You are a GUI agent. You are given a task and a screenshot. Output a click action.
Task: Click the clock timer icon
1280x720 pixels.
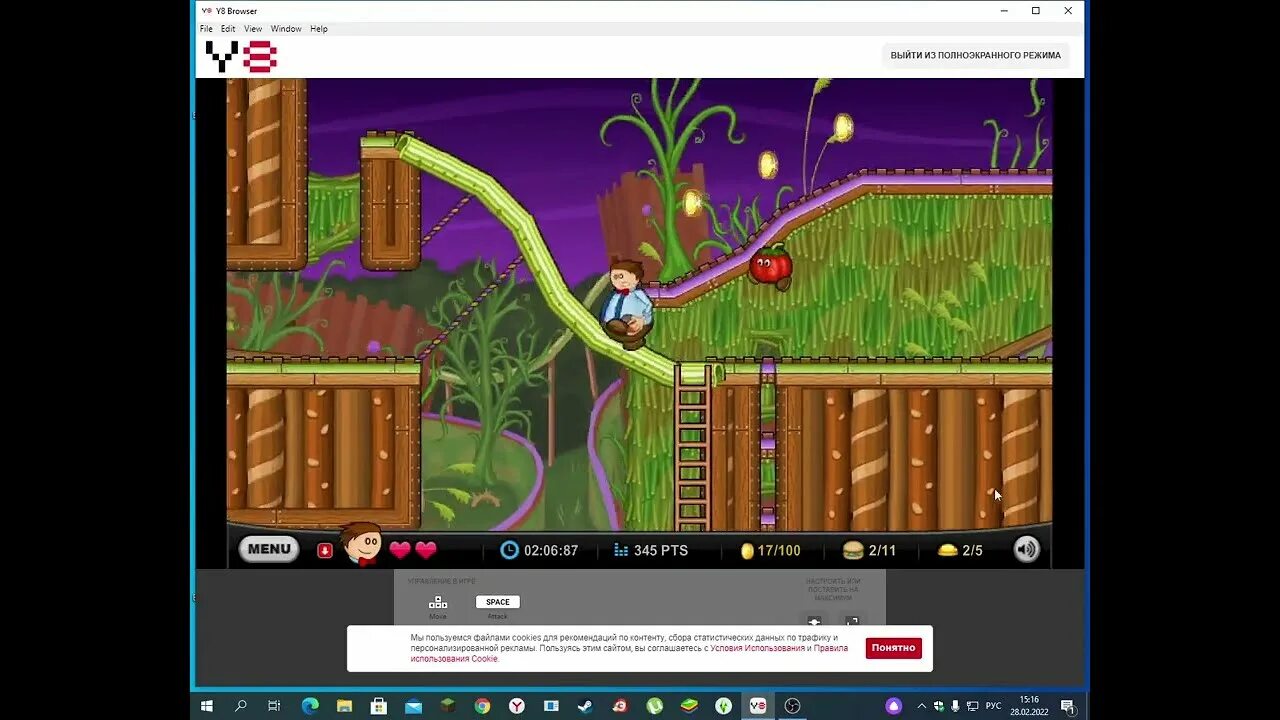point(509,550)
